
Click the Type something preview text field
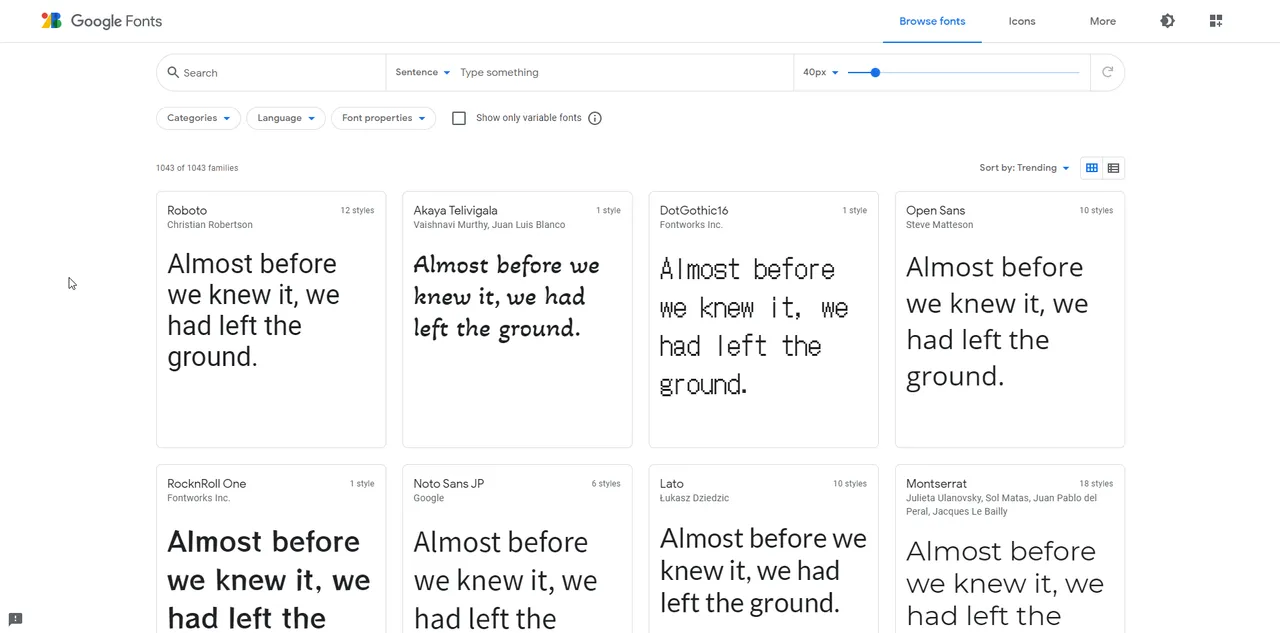click(x=622, y=72)
